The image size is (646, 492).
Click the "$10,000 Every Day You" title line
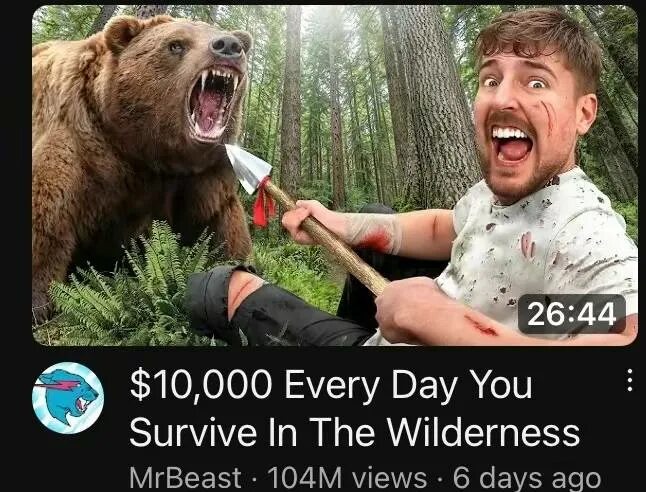click(331, 385)
